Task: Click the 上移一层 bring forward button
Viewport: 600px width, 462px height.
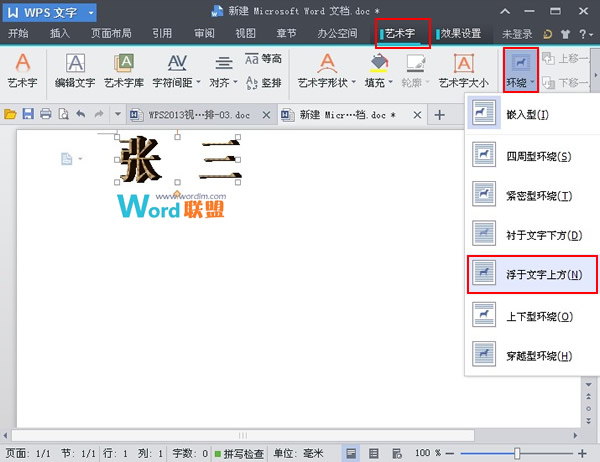Action: (571, 59)
